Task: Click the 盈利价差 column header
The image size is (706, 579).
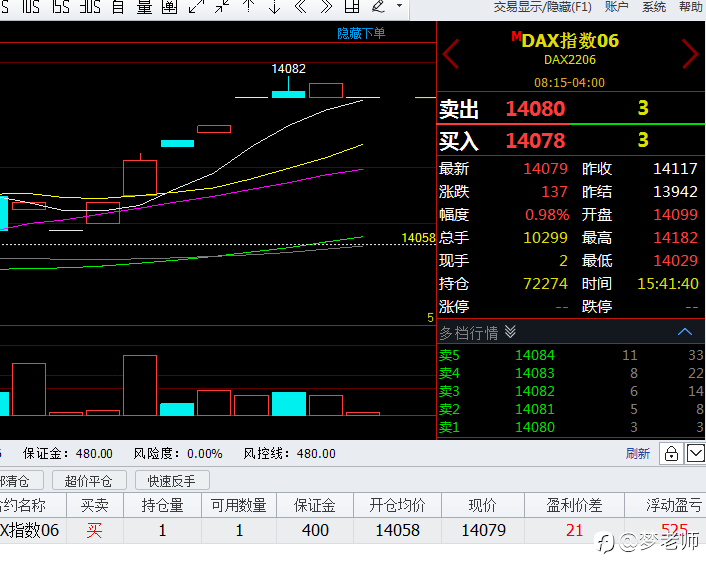Action: pyautogui.click(x=574, y=505)
